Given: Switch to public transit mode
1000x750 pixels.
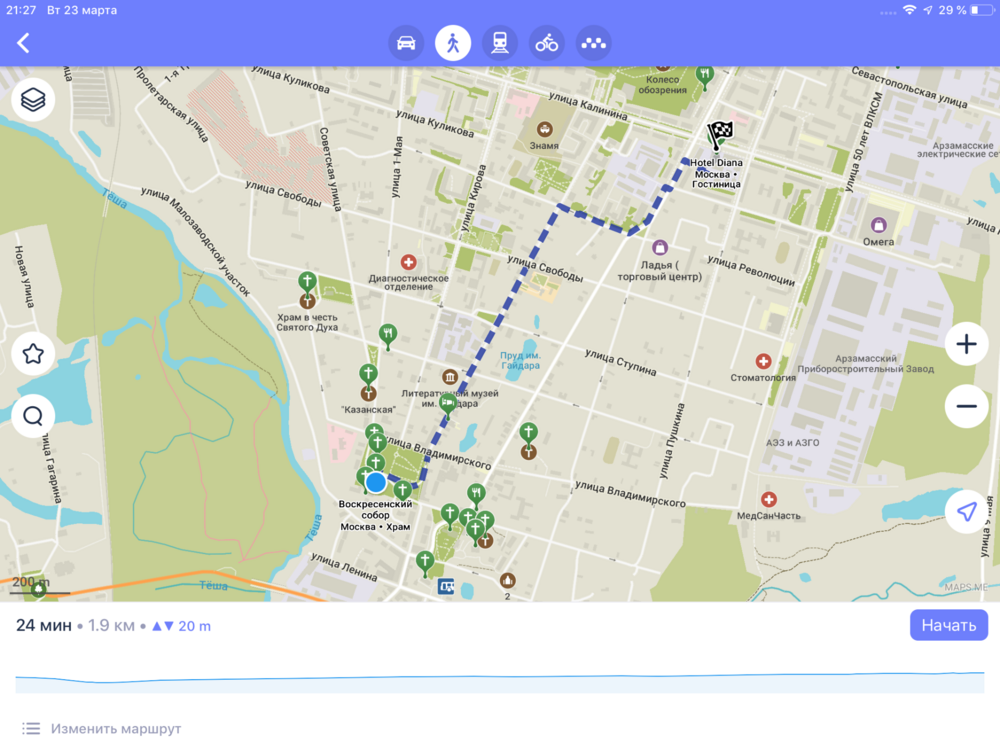Looking at the screenshot, I should [x=500, y=43].
